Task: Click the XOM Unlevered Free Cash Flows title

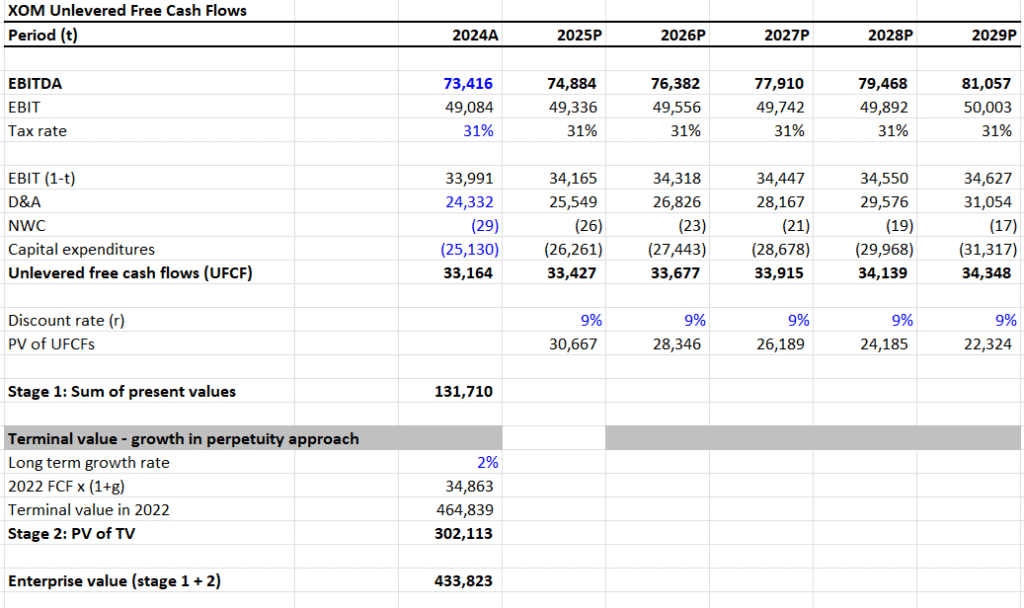Action: [127, 10]
